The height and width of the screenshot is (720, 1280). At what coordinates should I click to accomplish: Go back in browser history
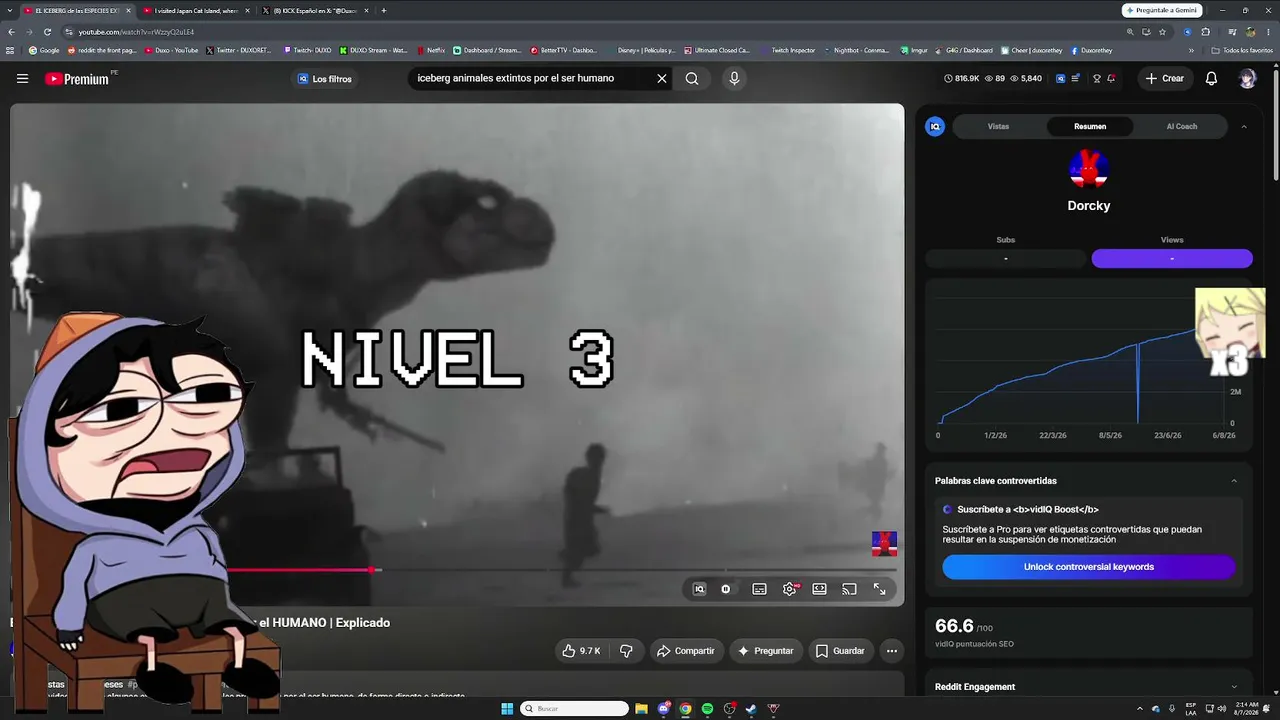tap(11, 32)
